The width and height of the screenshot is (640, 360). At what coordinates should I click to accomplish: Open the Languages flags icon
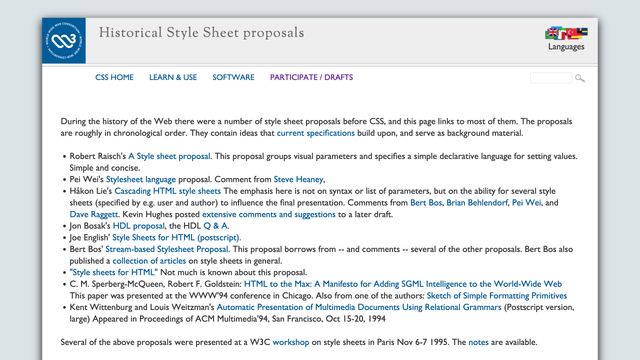(x=566, y=33)
